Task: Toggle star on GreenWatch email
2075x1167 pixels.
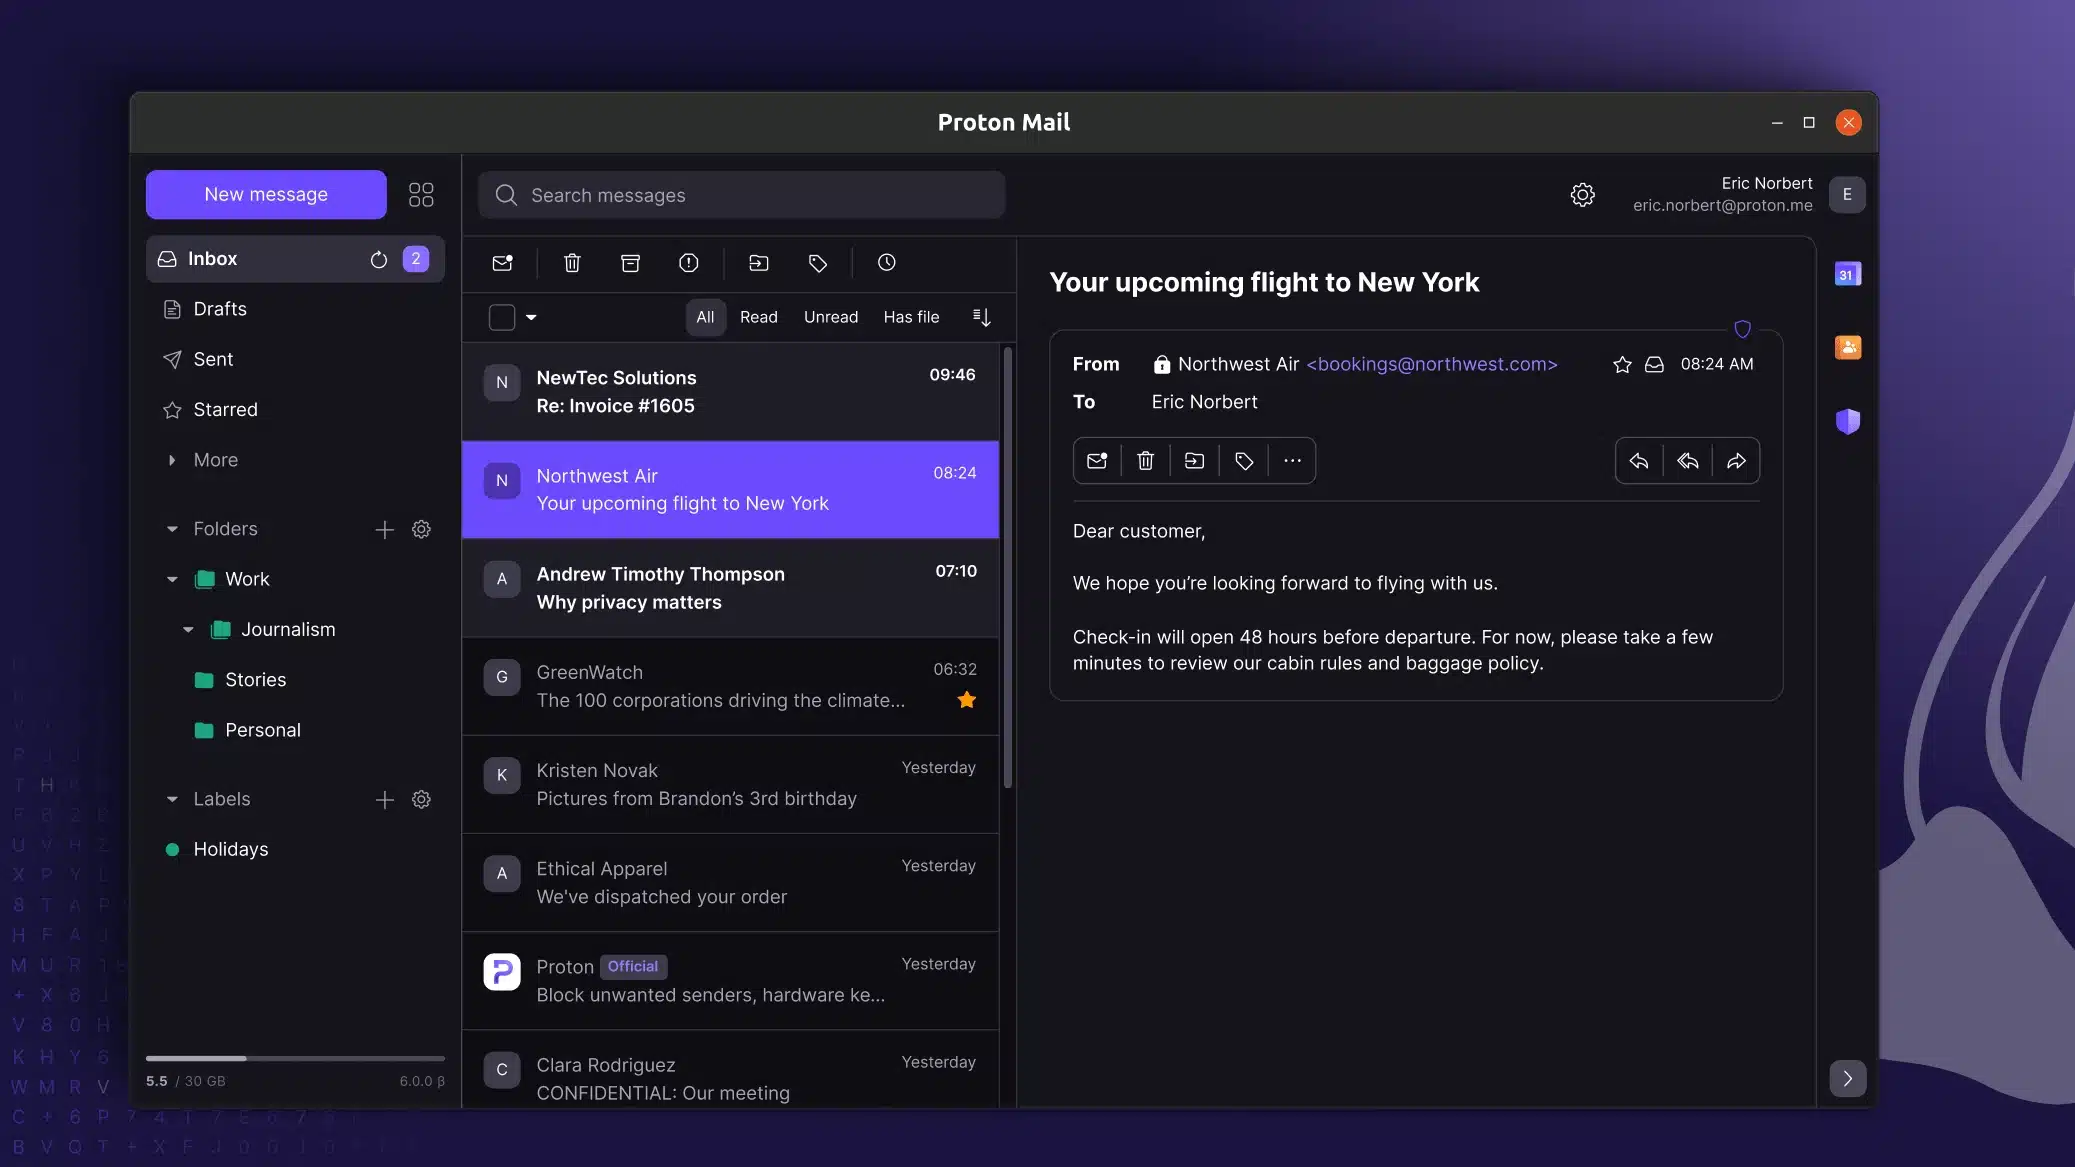Action: click(x=966, y=700)
